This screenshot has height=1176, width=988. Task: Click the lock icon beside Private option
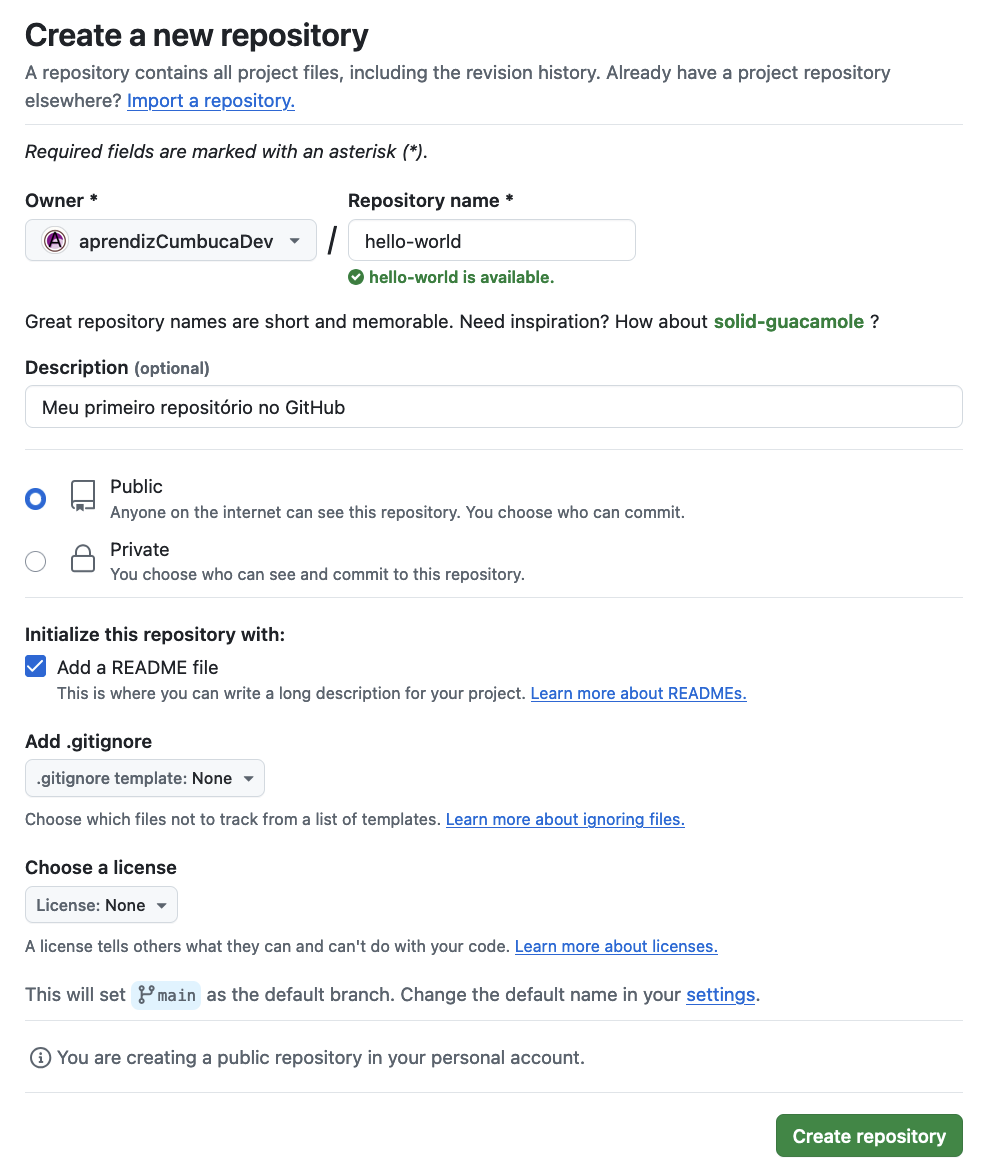(83, 560)
